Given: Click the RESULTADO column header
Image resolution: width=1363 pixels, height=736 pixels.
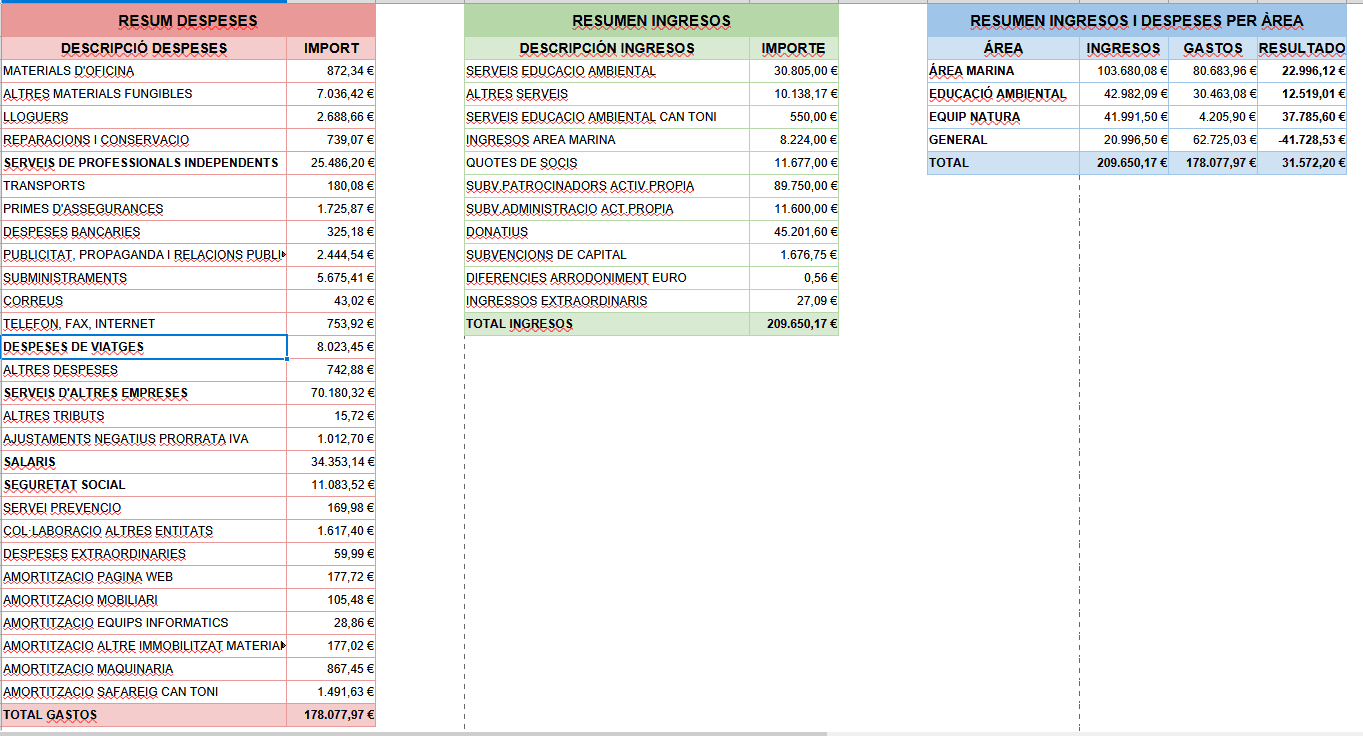Looking at the screenshot, I should pyautogui.click(x=1302, y=48).
